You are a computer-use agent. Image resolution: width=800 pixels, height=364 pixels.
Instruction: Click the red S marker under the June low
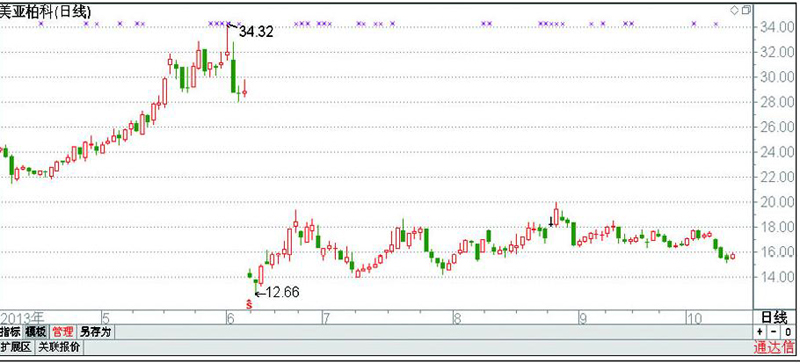tap(249, 304)
